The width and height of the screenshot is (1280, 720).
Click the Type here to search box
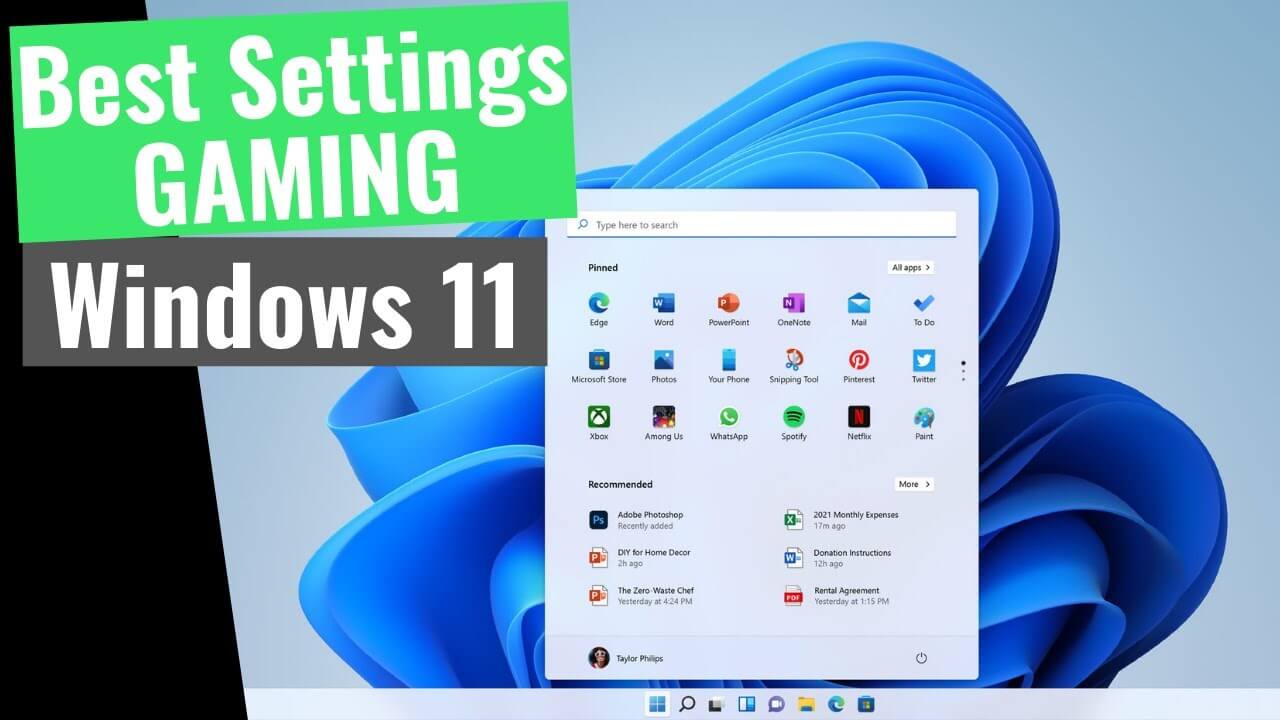[x=762, y=225]
